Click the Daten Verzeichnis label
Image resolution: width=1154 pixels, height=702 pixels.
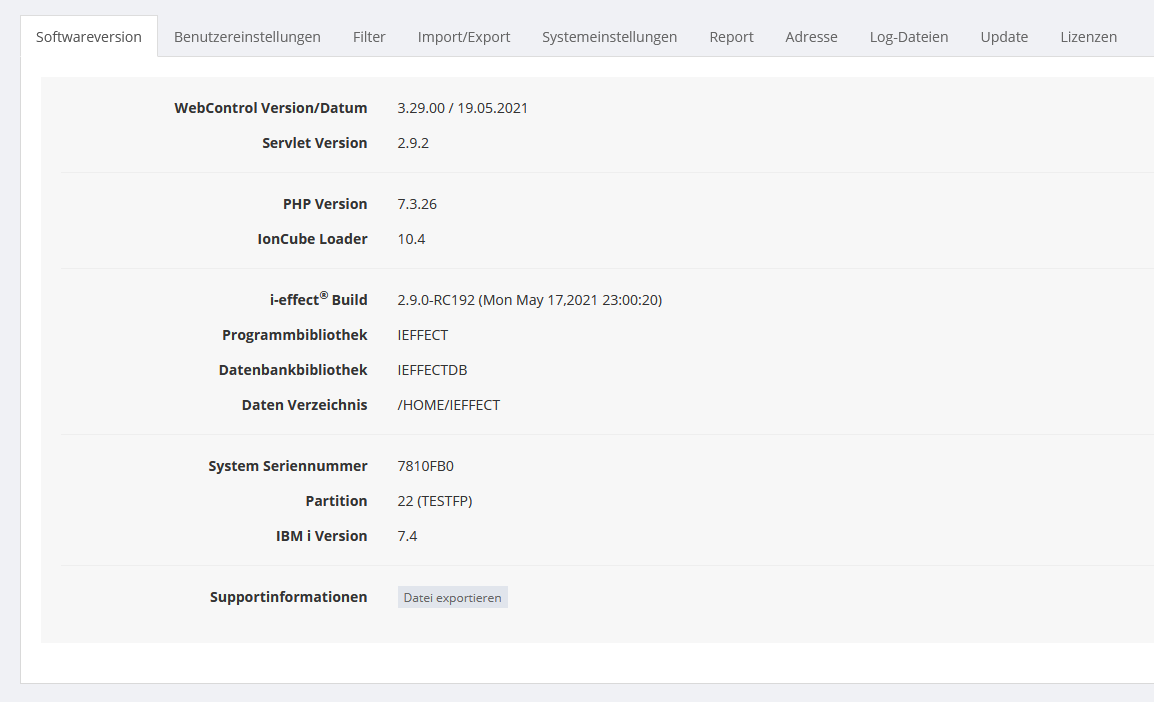304,405
